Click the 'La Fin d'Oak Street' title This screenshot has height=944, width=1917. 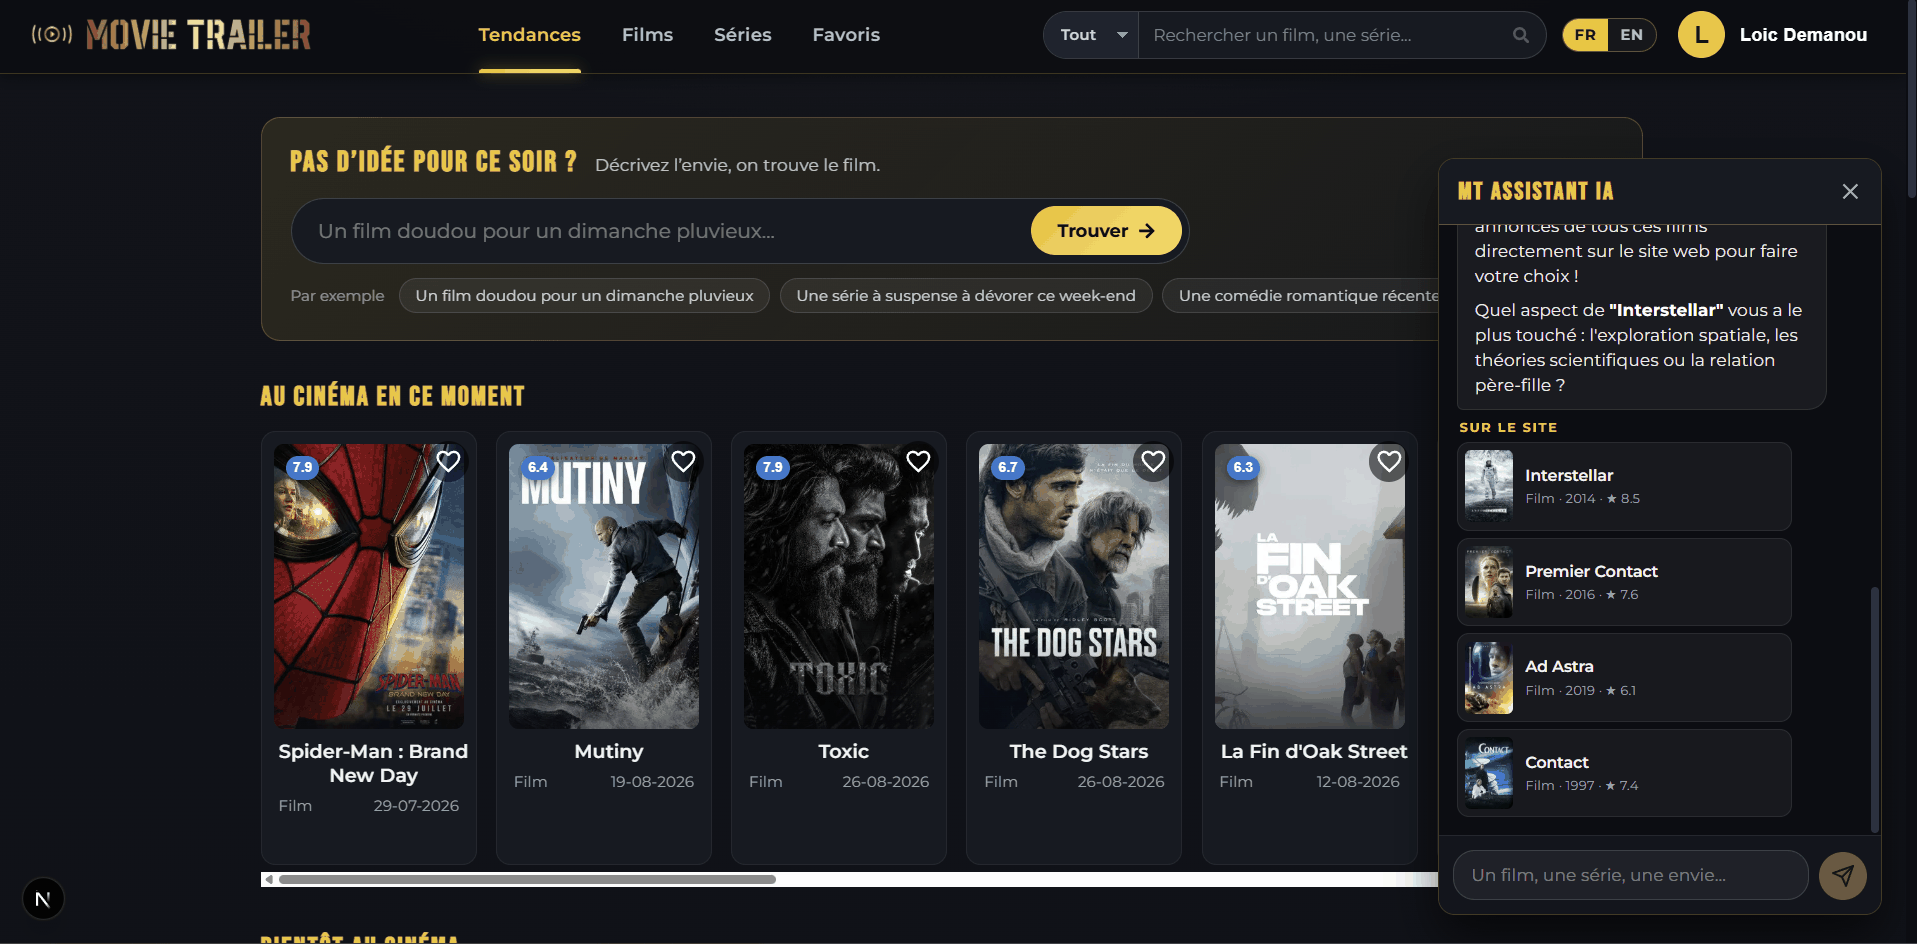(x=1314, y=751)
